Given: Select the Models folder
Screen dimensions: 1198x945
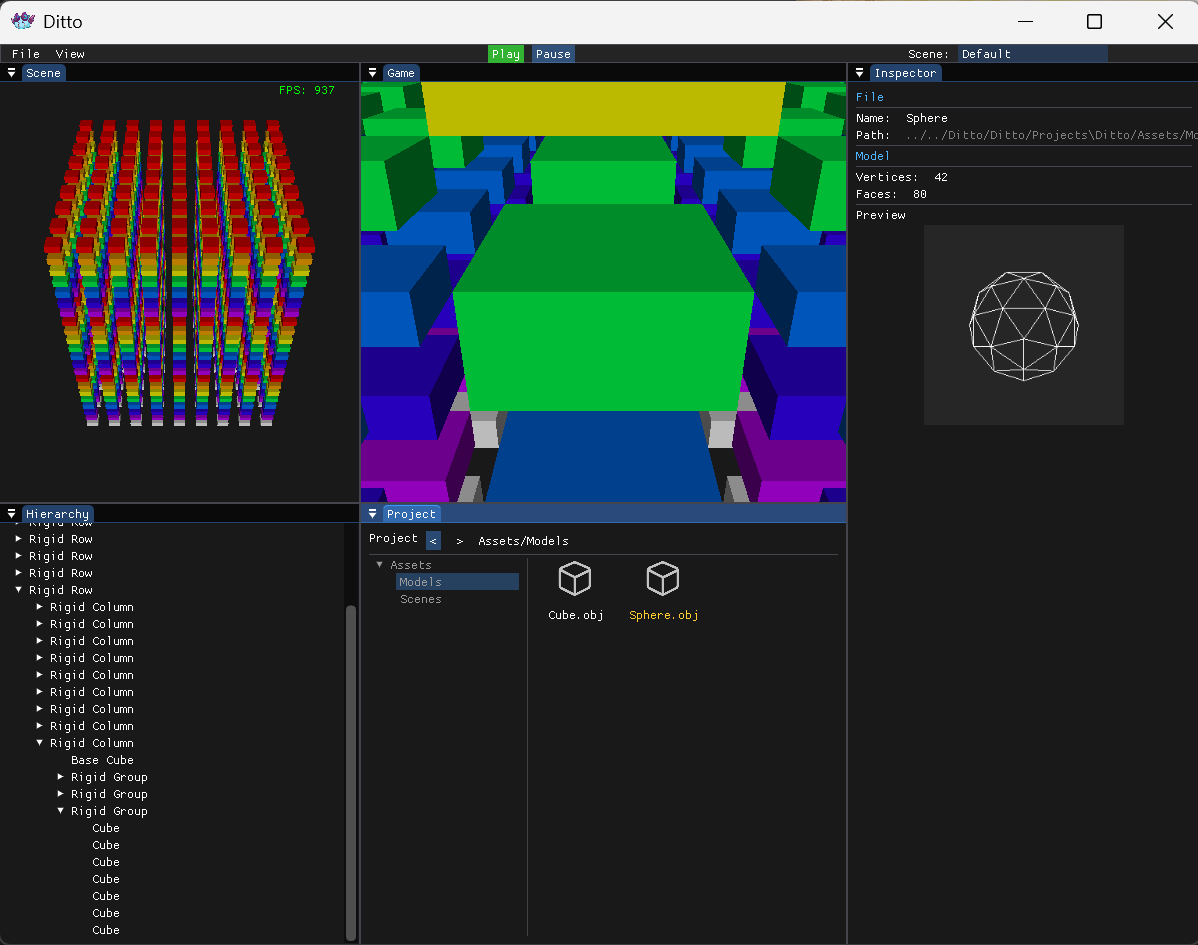Looking at the screenshot, I should point(457,581).
